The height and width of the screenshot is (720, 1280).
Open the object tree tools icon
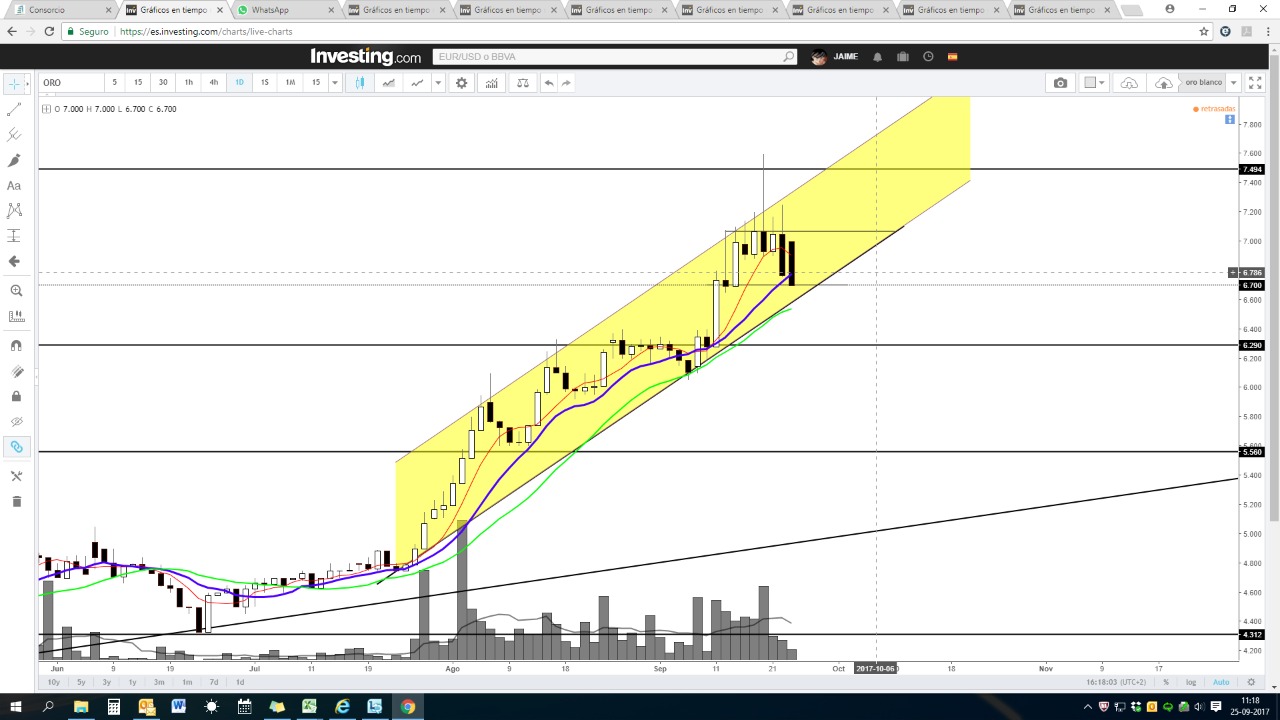tap(15, 476)
